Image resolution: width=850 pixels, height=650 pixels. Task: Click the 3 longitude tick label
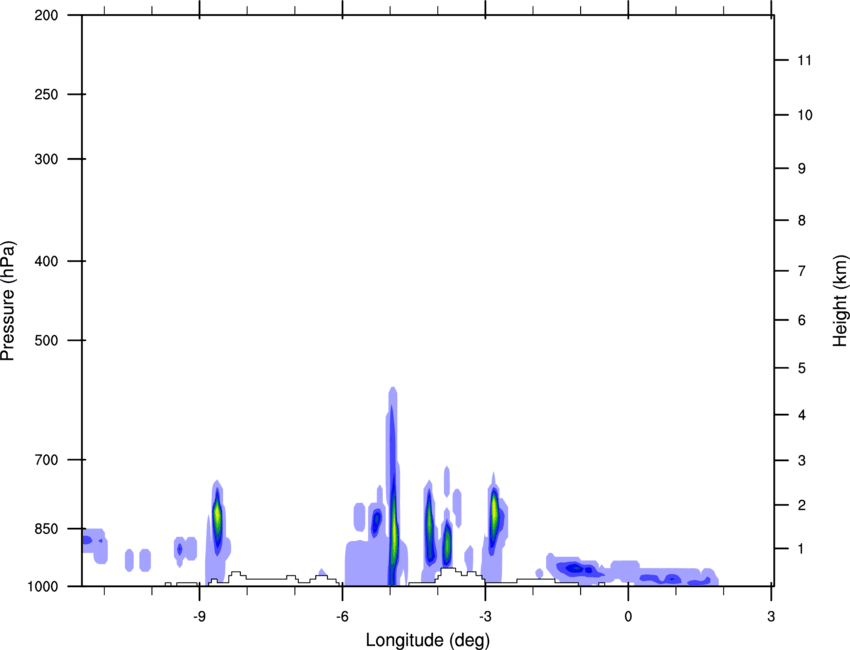(771, 616)
